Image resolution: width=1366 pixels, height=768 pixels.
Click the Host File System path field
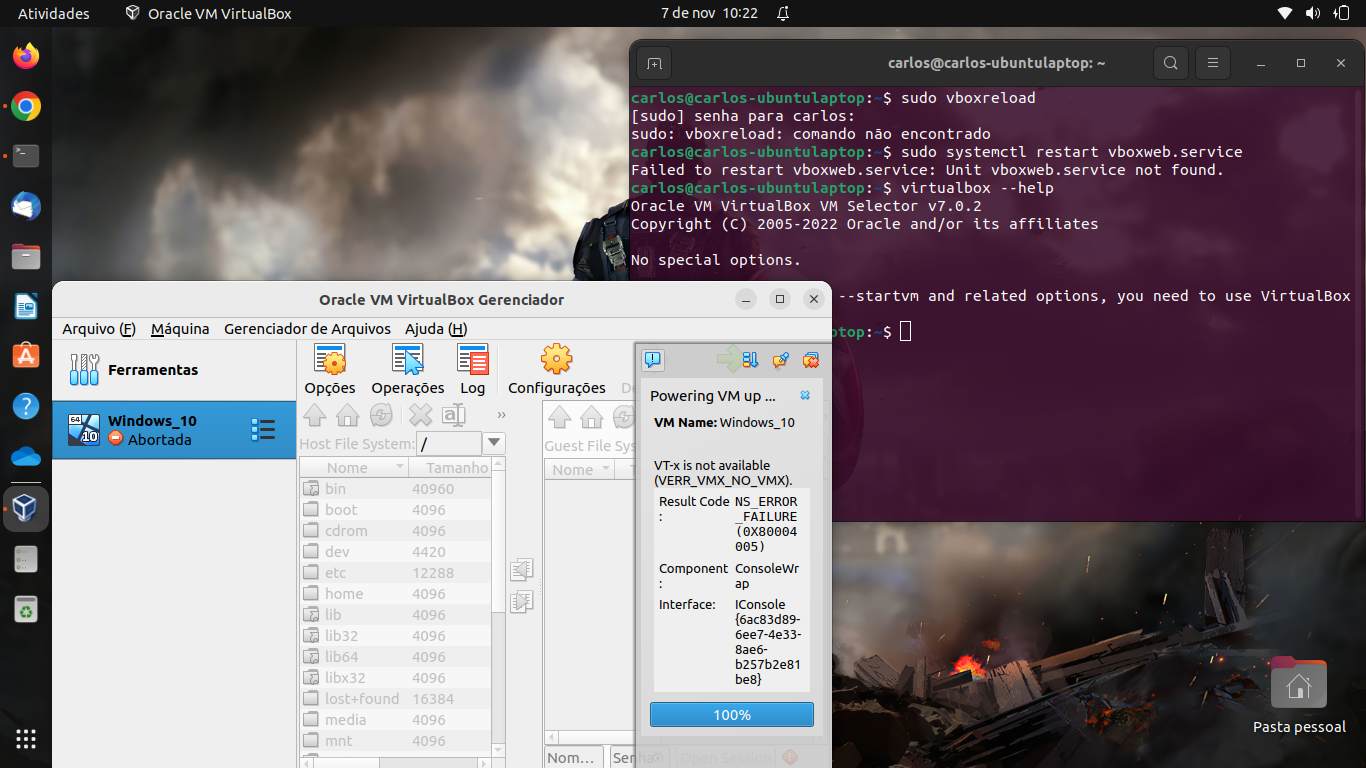pyautogui.click(x=448, y=443)
